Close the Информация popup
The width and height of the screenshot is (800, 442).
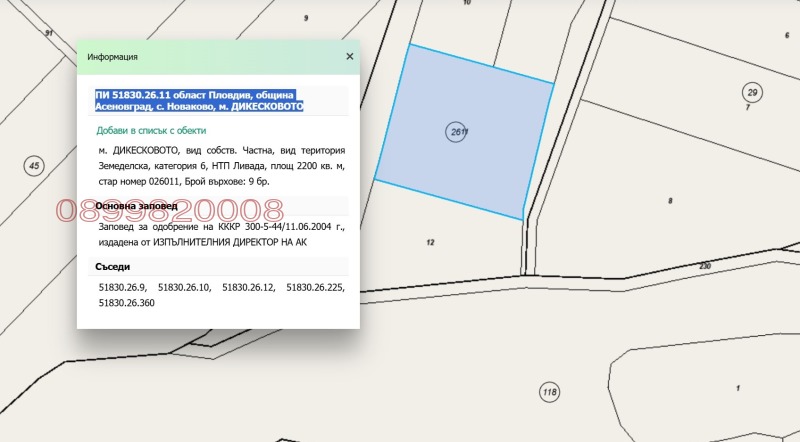(349, 57)
